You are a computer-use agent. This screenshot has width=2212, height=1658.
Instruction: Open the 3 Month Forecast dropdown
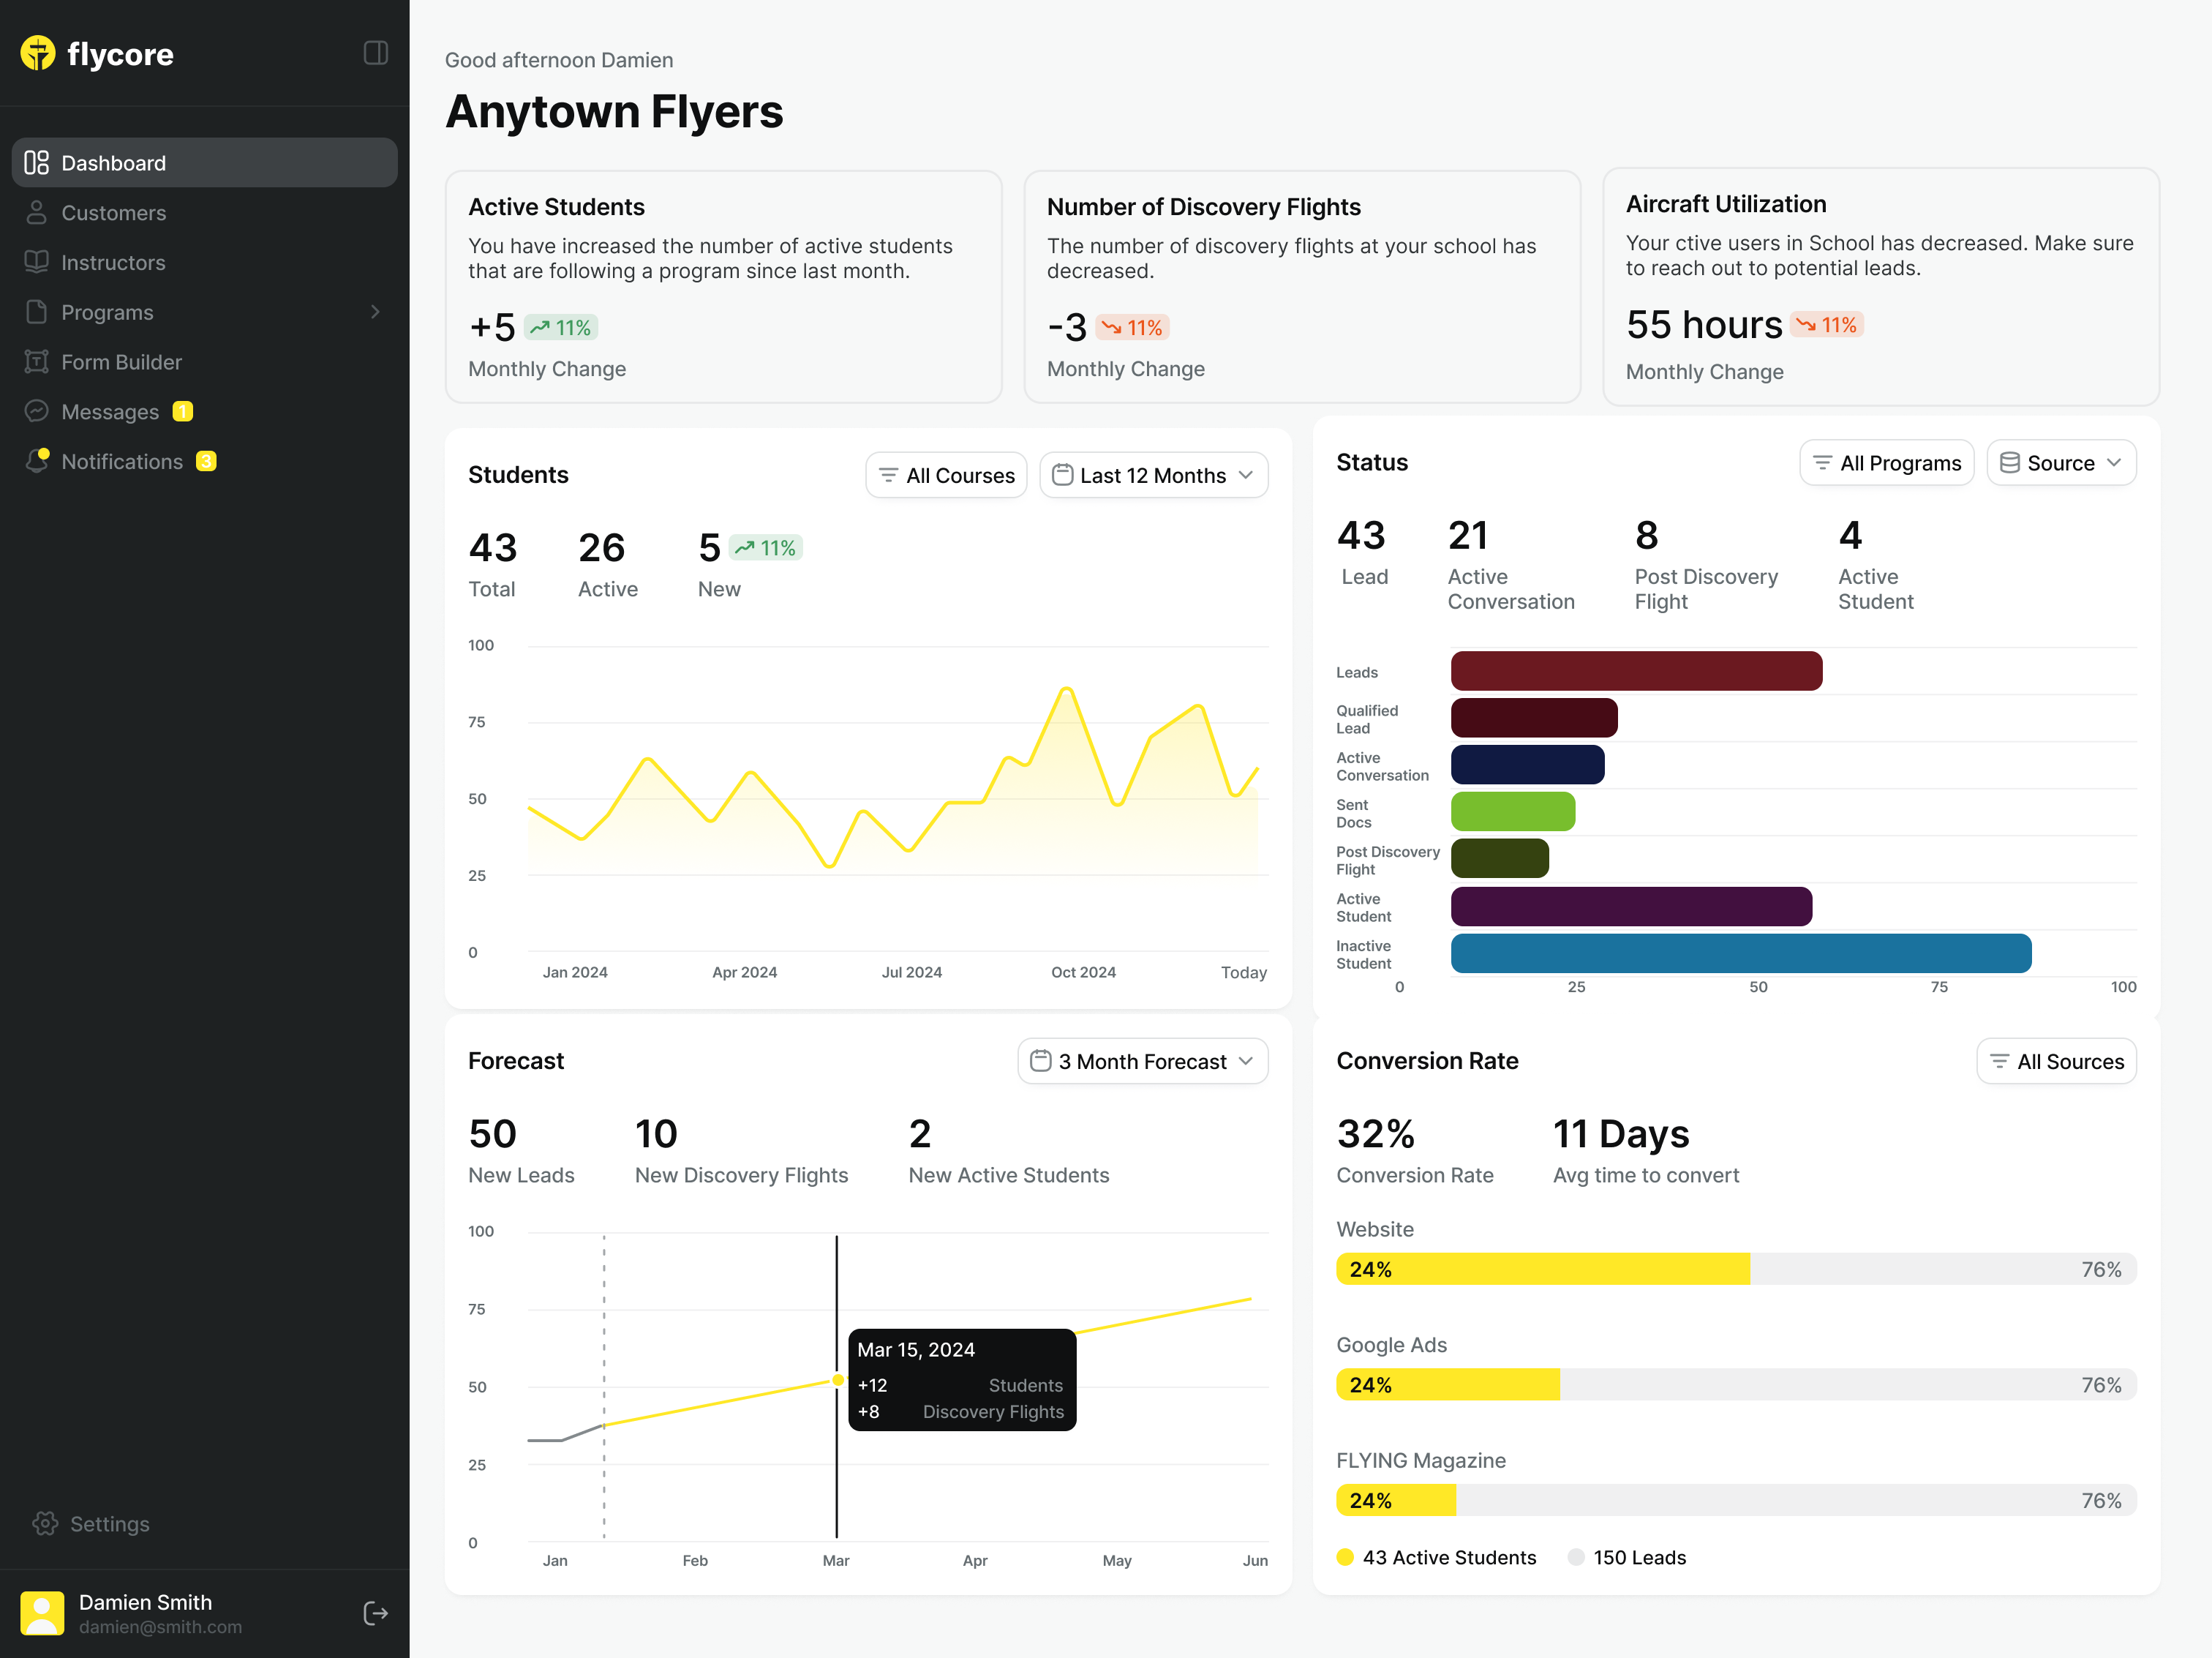coord(1142,1061)
